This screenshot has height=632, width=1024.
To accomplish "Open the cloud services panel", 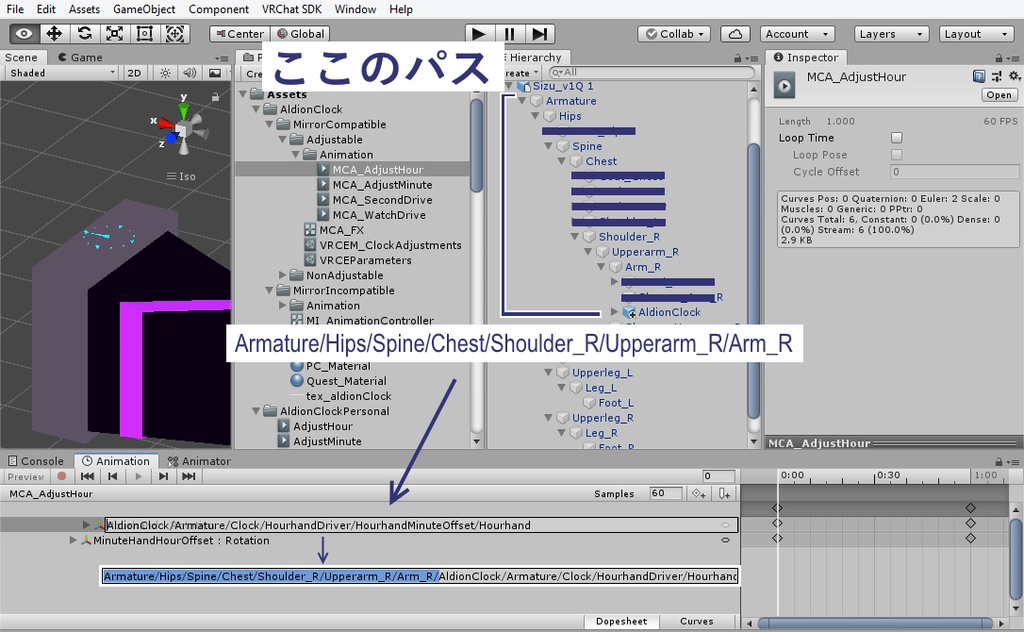I will point(735,34).
